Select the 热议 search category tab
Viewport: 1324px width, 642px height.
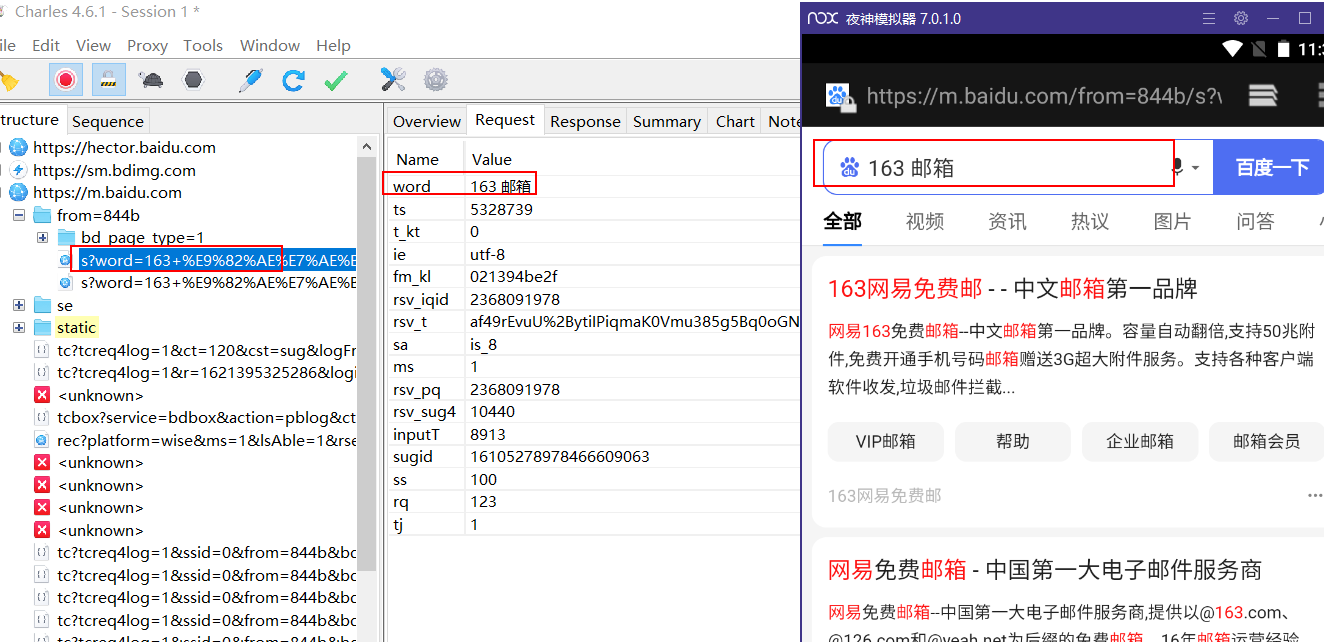coord(1090,221)
